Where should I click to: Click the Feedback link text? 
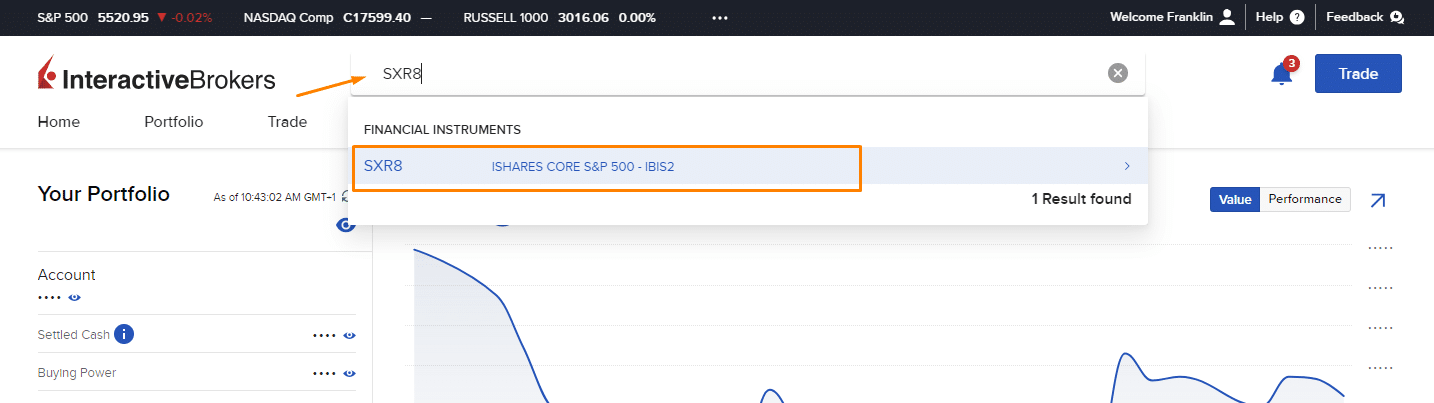(x=1355, y=17)
